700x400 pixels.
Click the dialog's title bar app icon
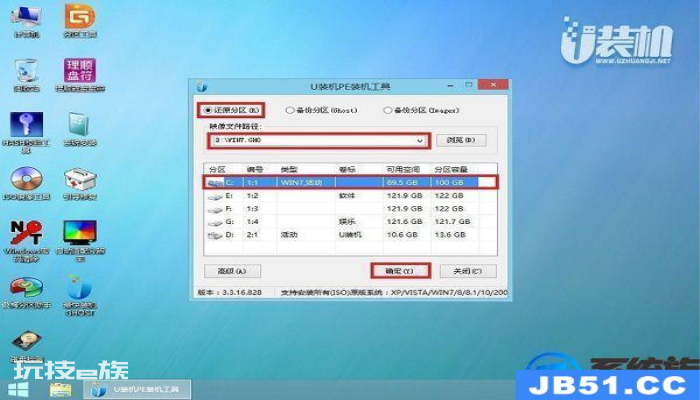[202, 86]
